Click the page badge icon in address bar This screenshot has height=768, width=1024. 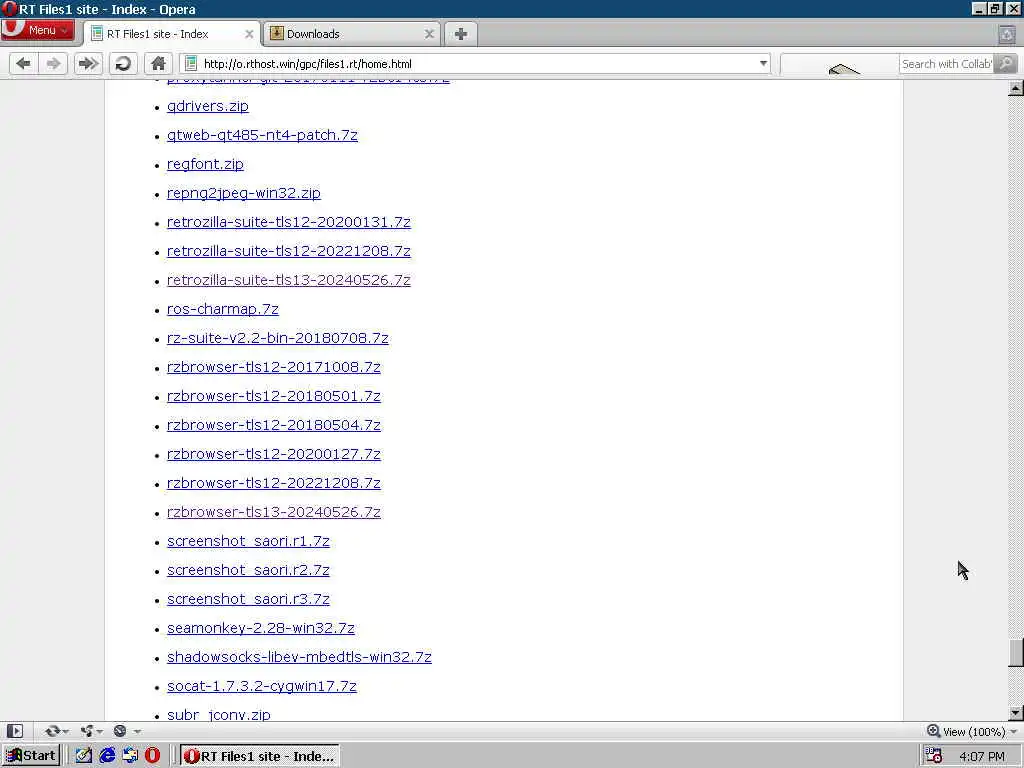[x=191, y=63]
